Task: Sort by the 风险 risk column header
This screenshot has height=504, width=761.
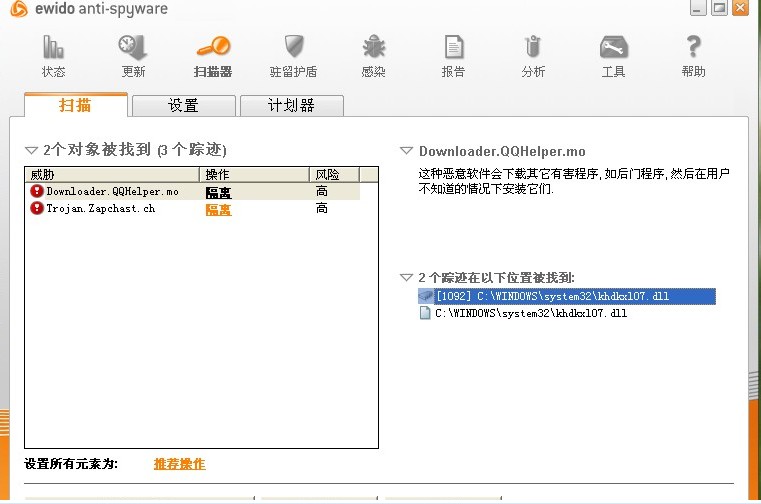Action: [334, 174]
